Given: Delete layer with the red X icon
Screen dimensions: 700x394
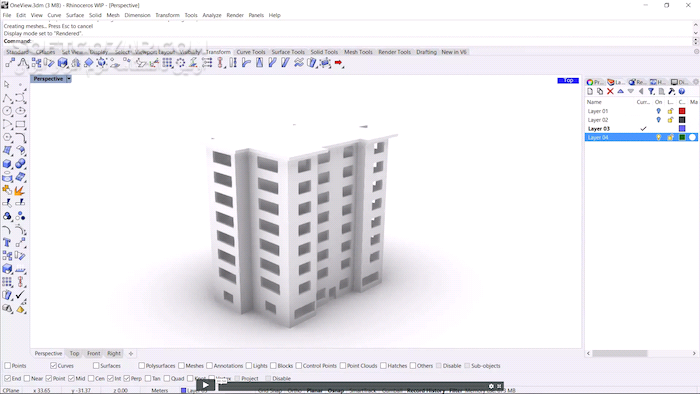Looking at the screenshot, I should pyautogui.click(x=610, y=91).
